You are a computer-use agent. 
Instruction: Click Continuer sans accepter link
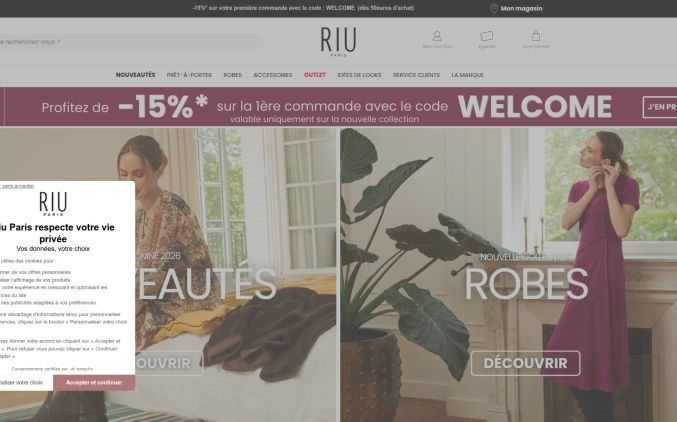tap(17, 186)
